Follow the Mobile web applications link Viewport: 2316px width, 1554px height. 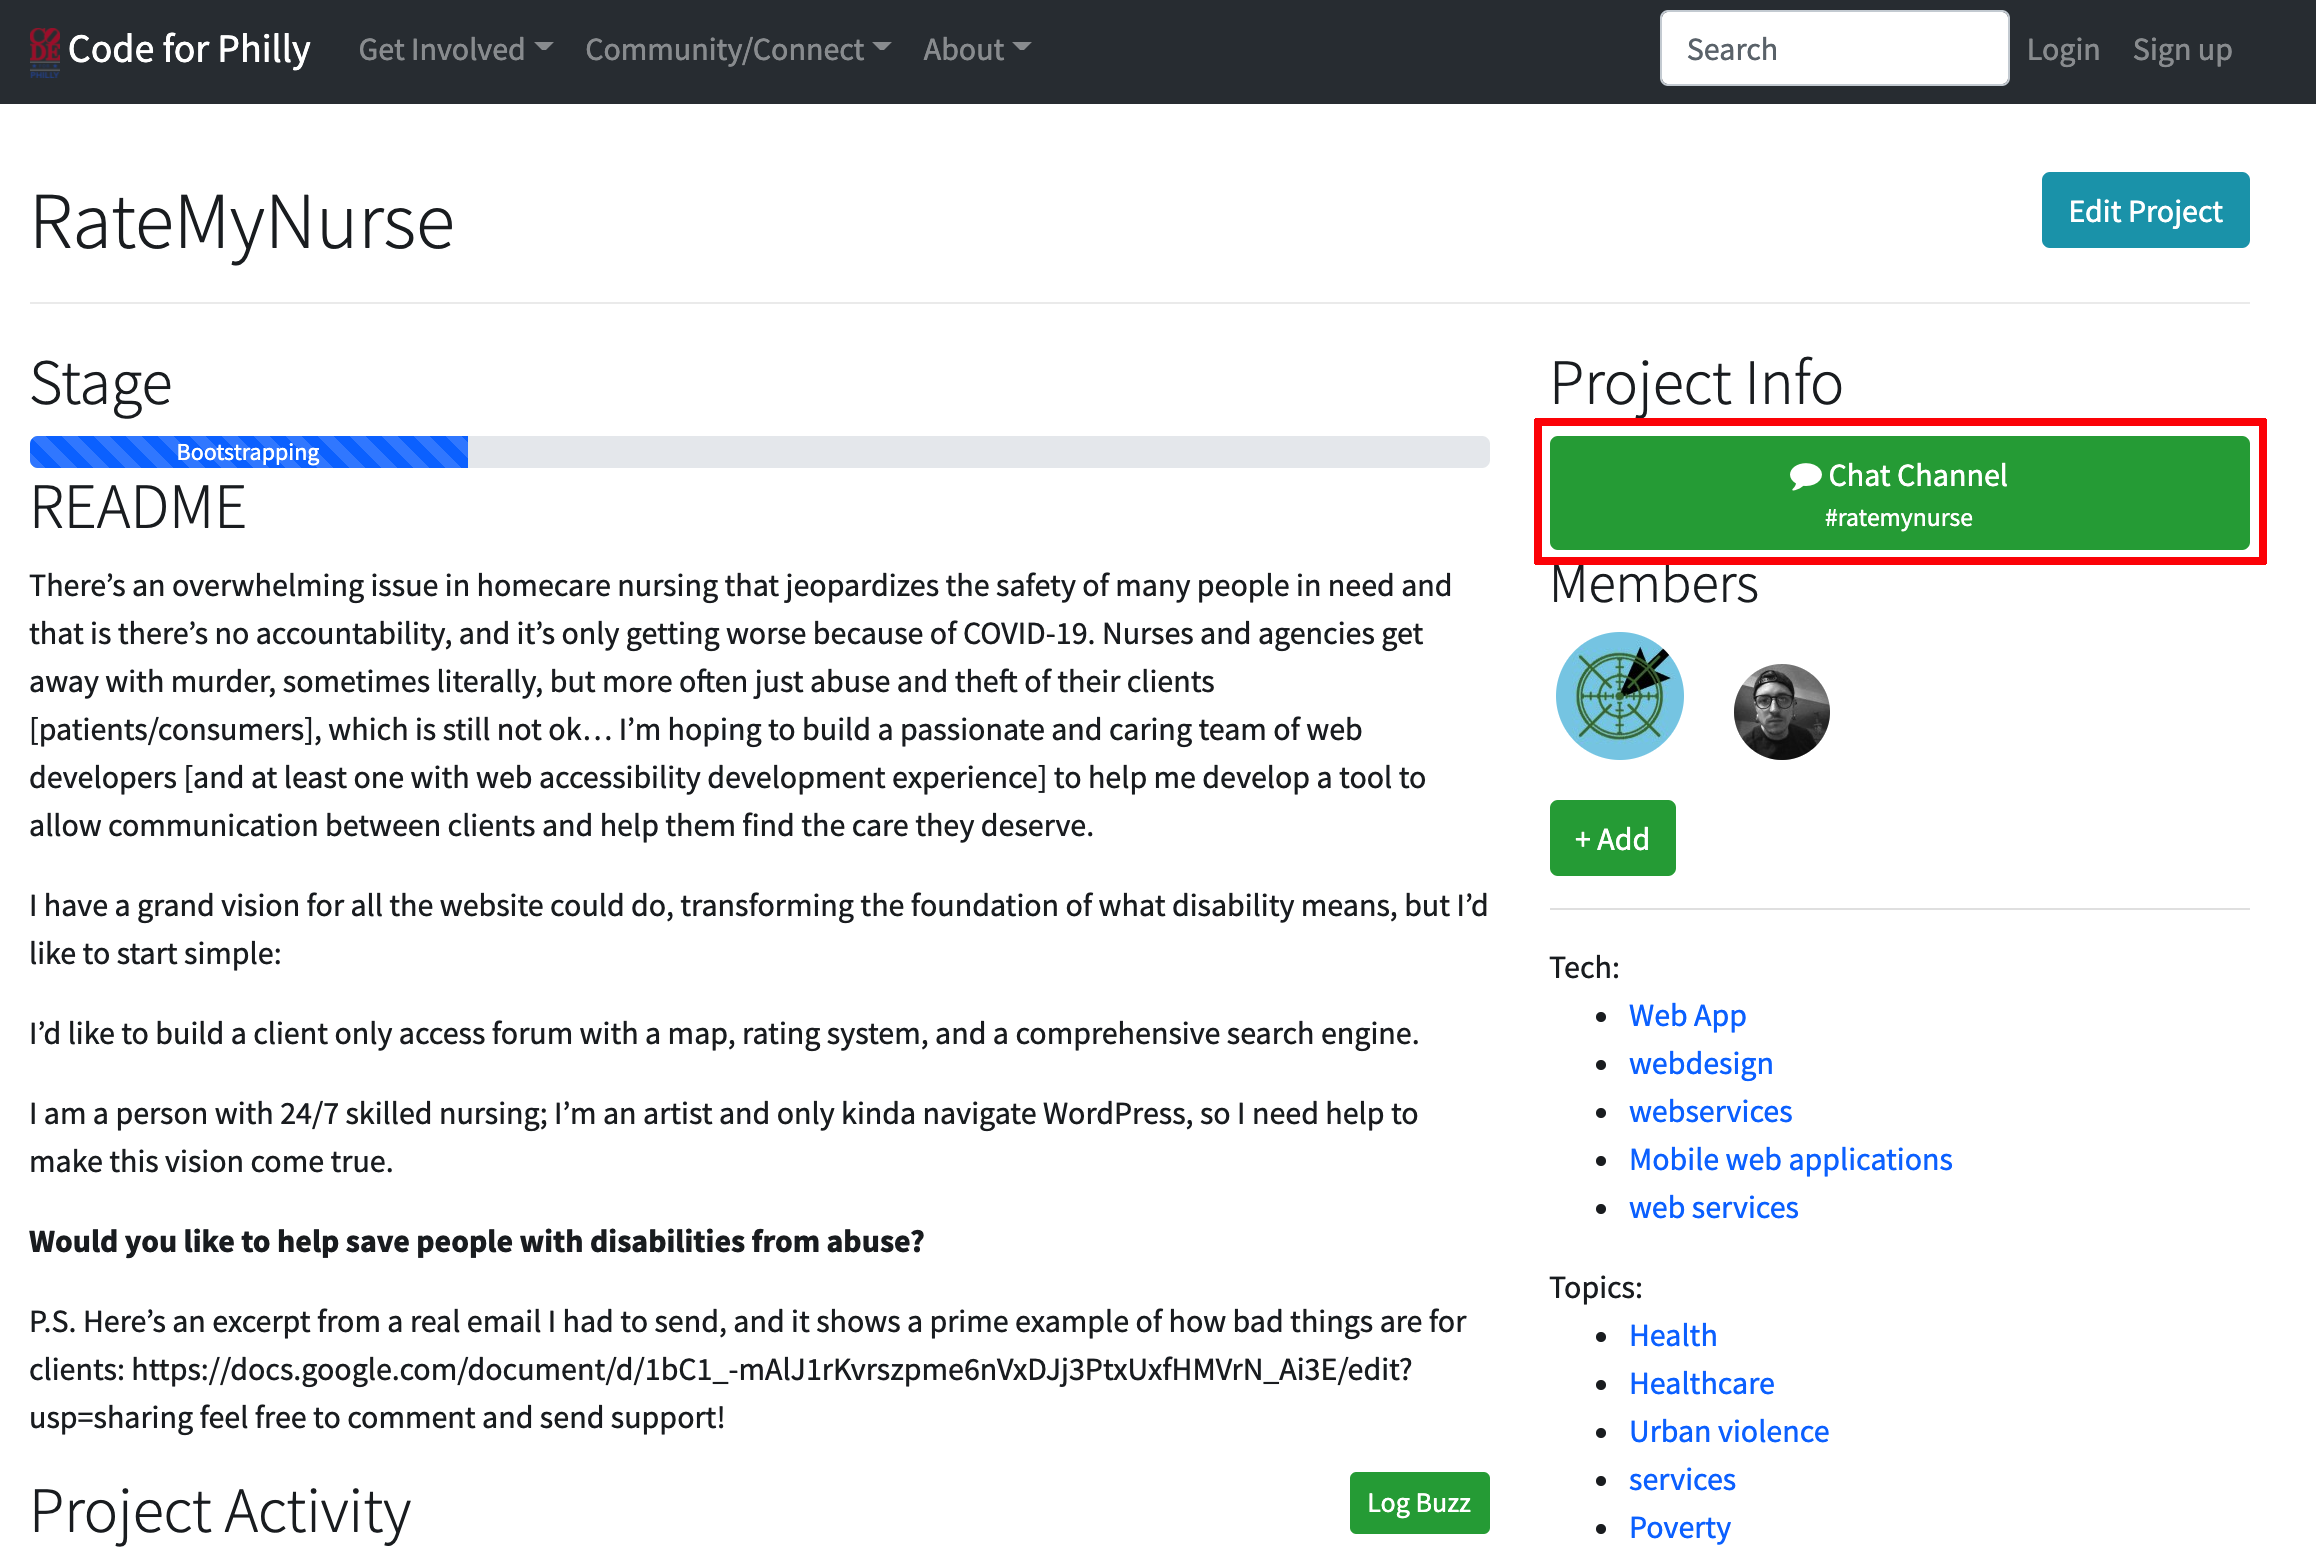1789,1159
